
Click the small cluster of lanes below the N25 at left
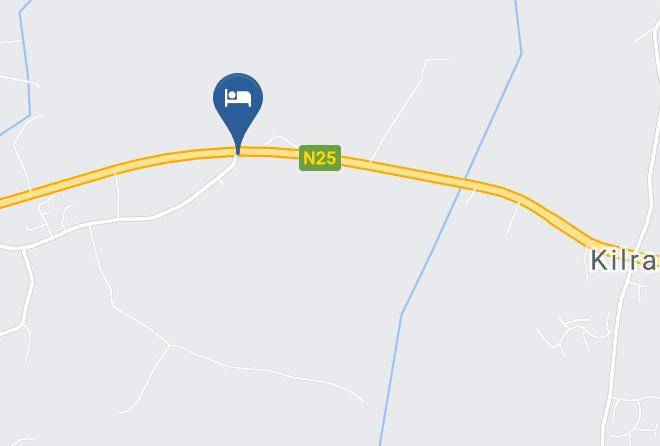(48, 215)
